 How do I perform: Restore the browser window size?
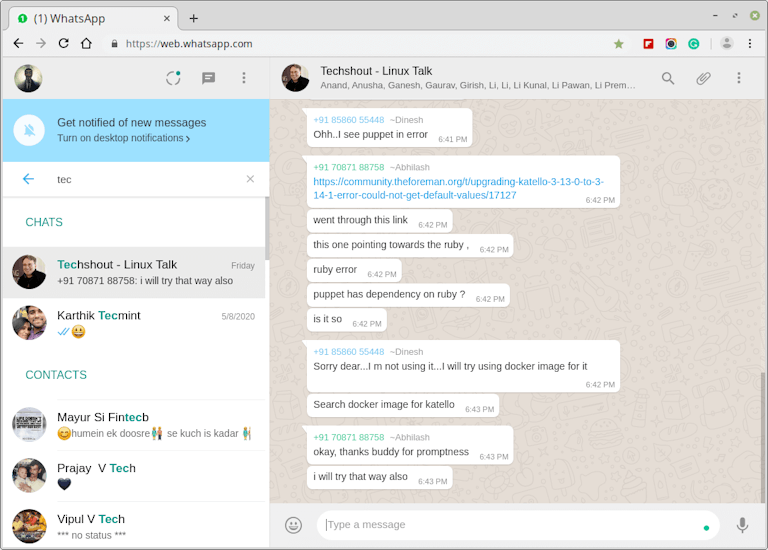point(735,16)
